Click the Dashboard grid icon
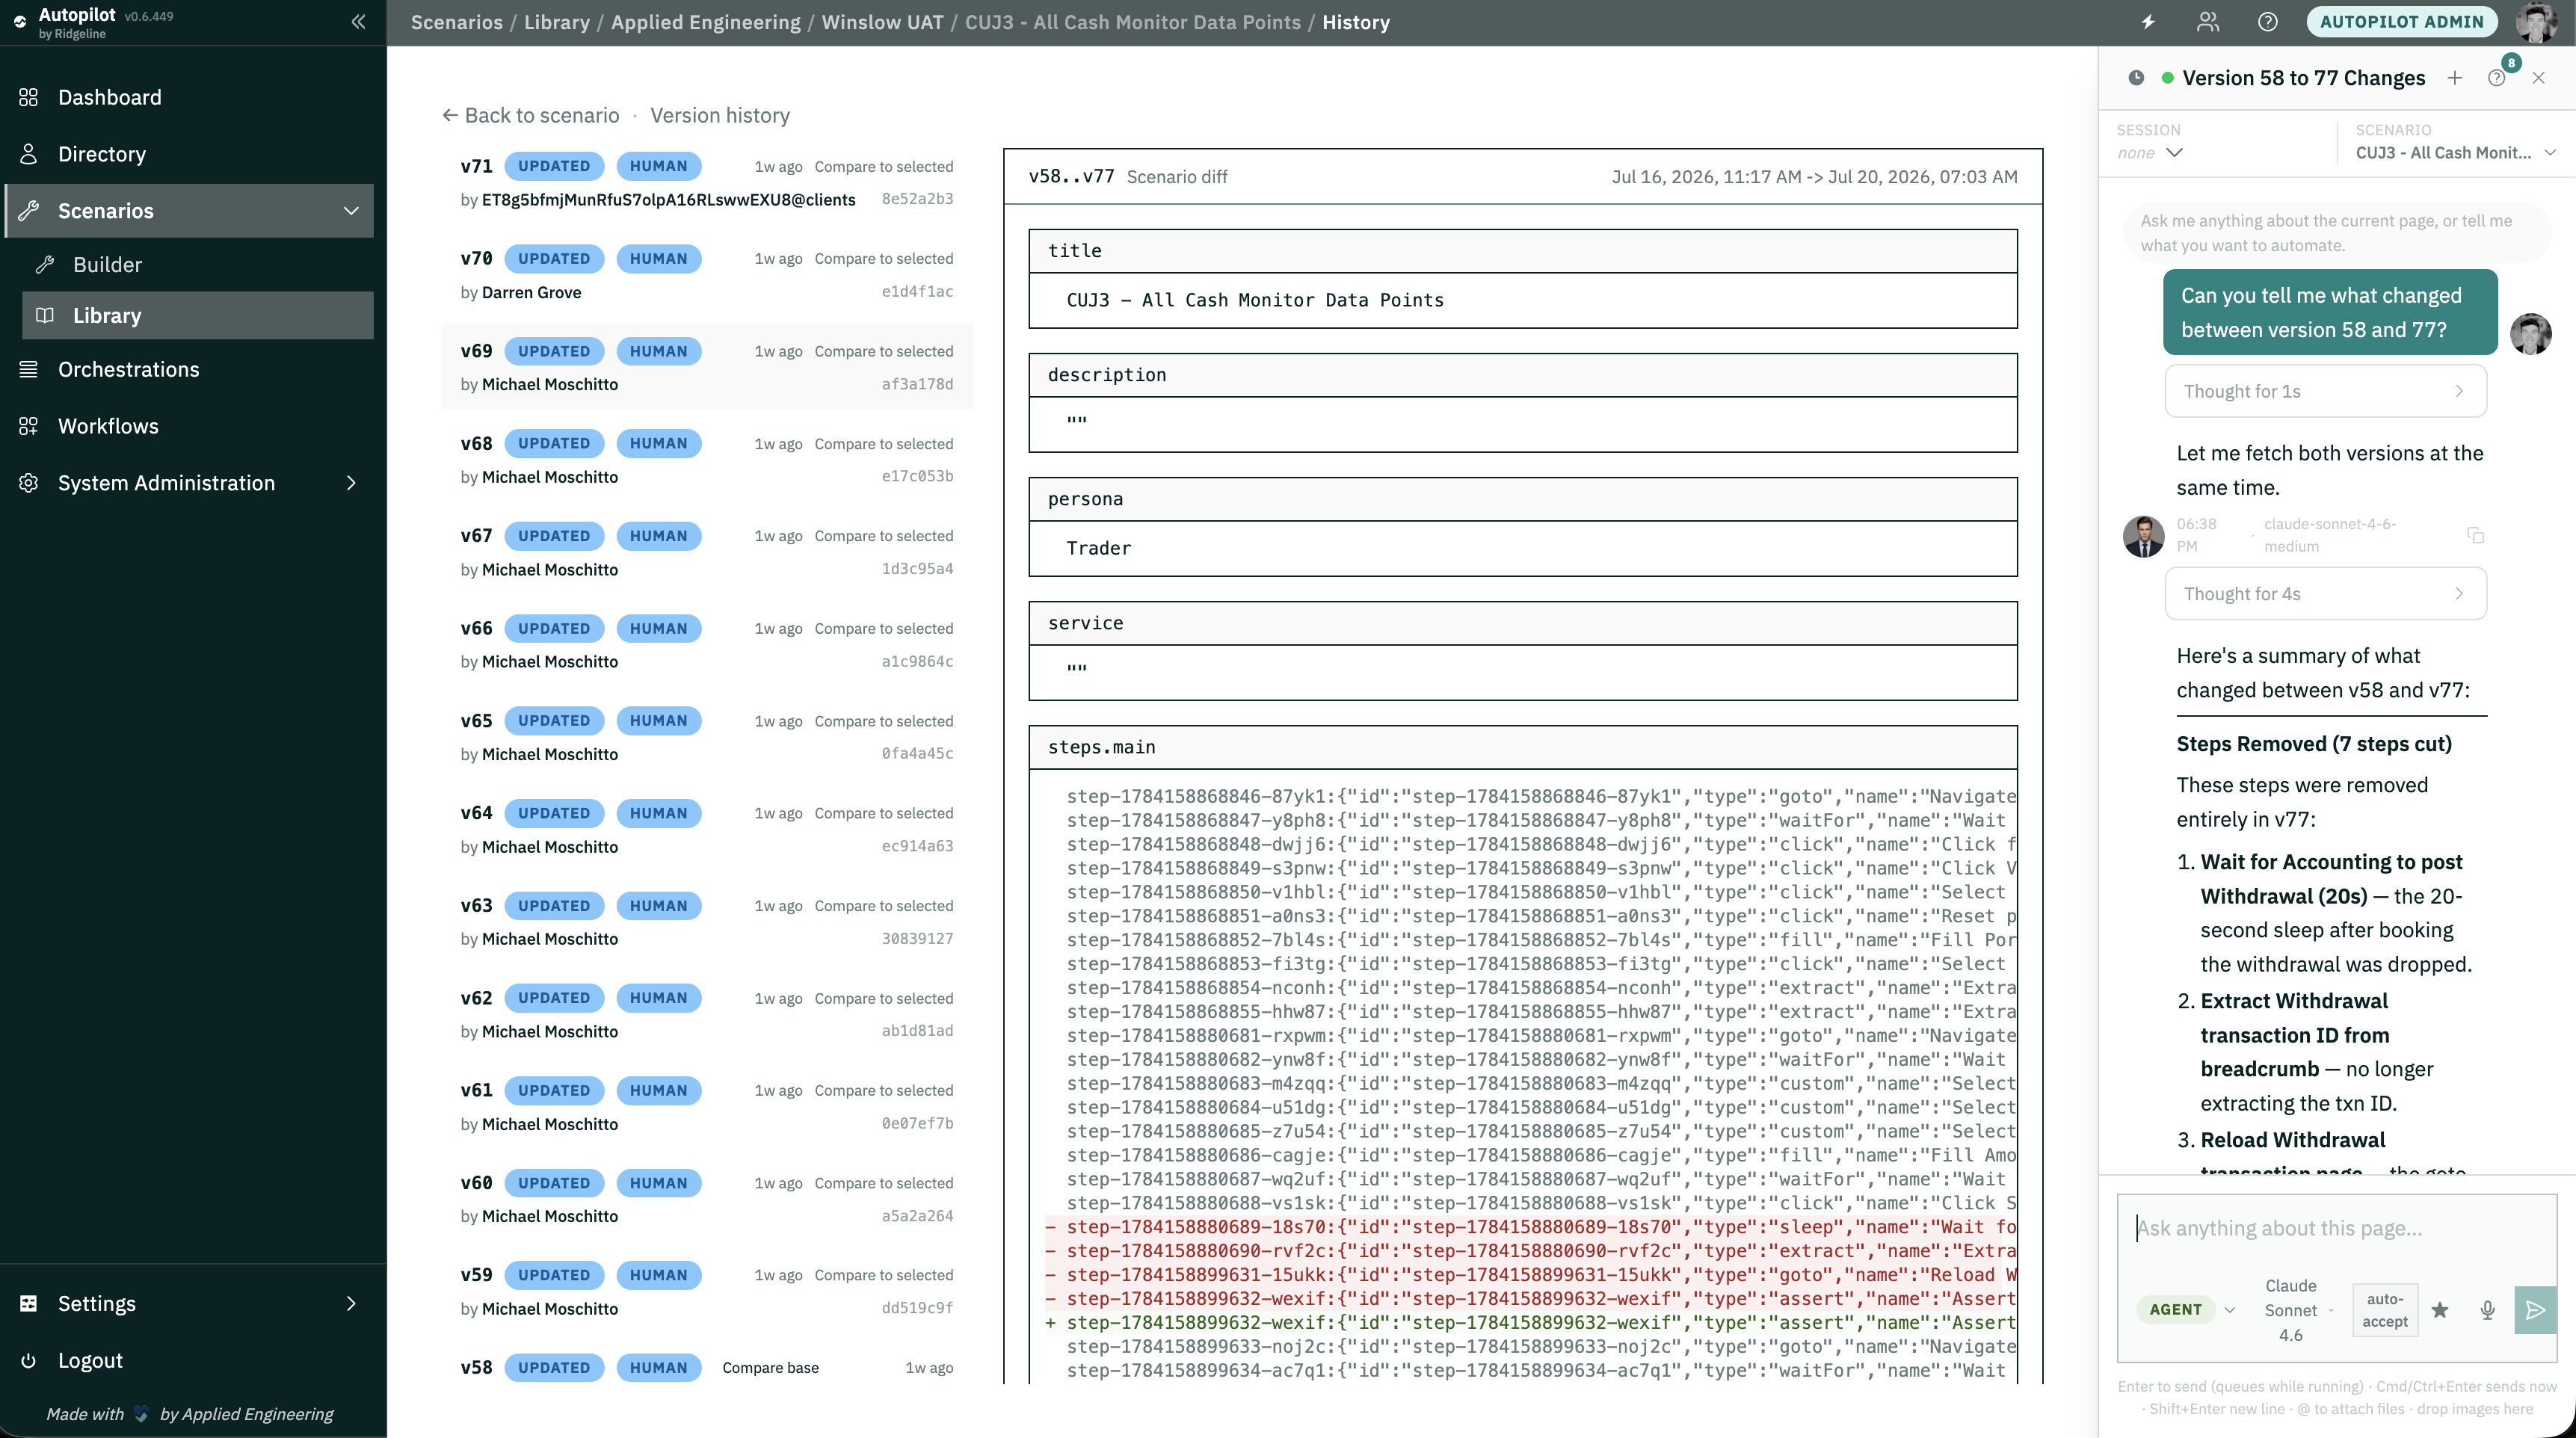This screenshot has width=2576, height=1438. tap(28, 97)
